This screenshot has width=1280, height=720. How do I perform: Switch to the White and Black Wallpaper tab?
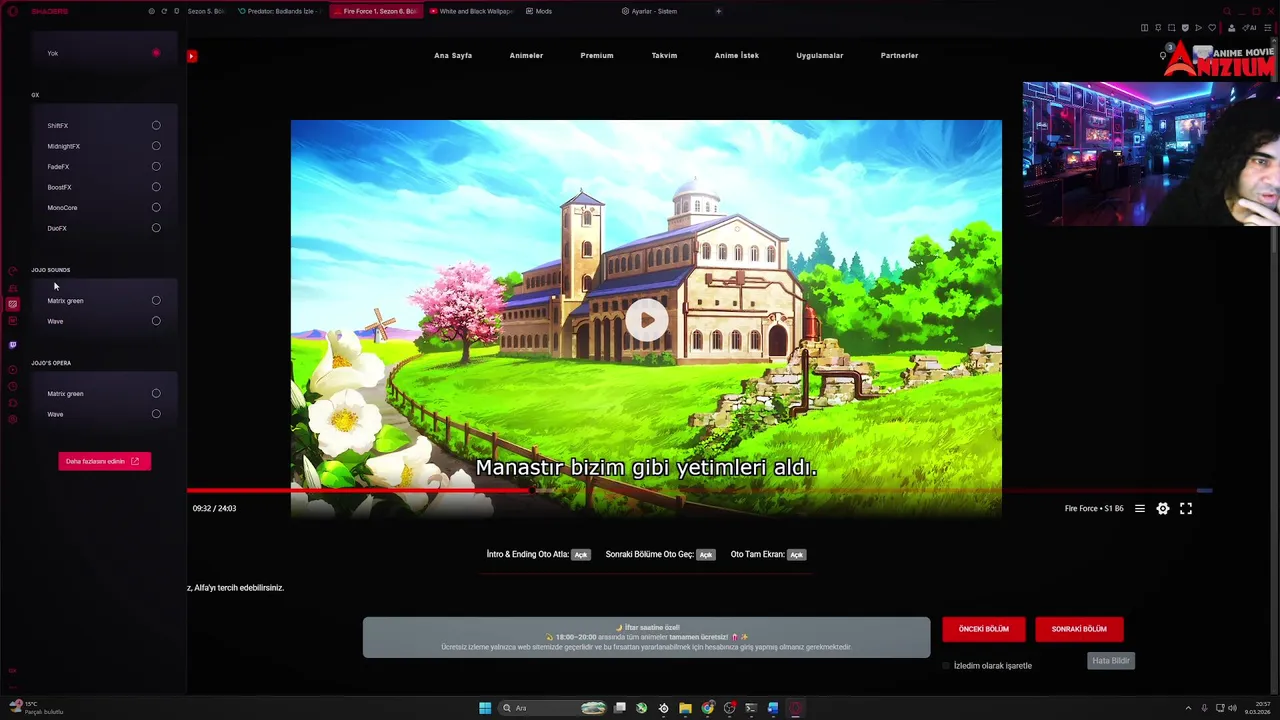click(x=470, y=11)
